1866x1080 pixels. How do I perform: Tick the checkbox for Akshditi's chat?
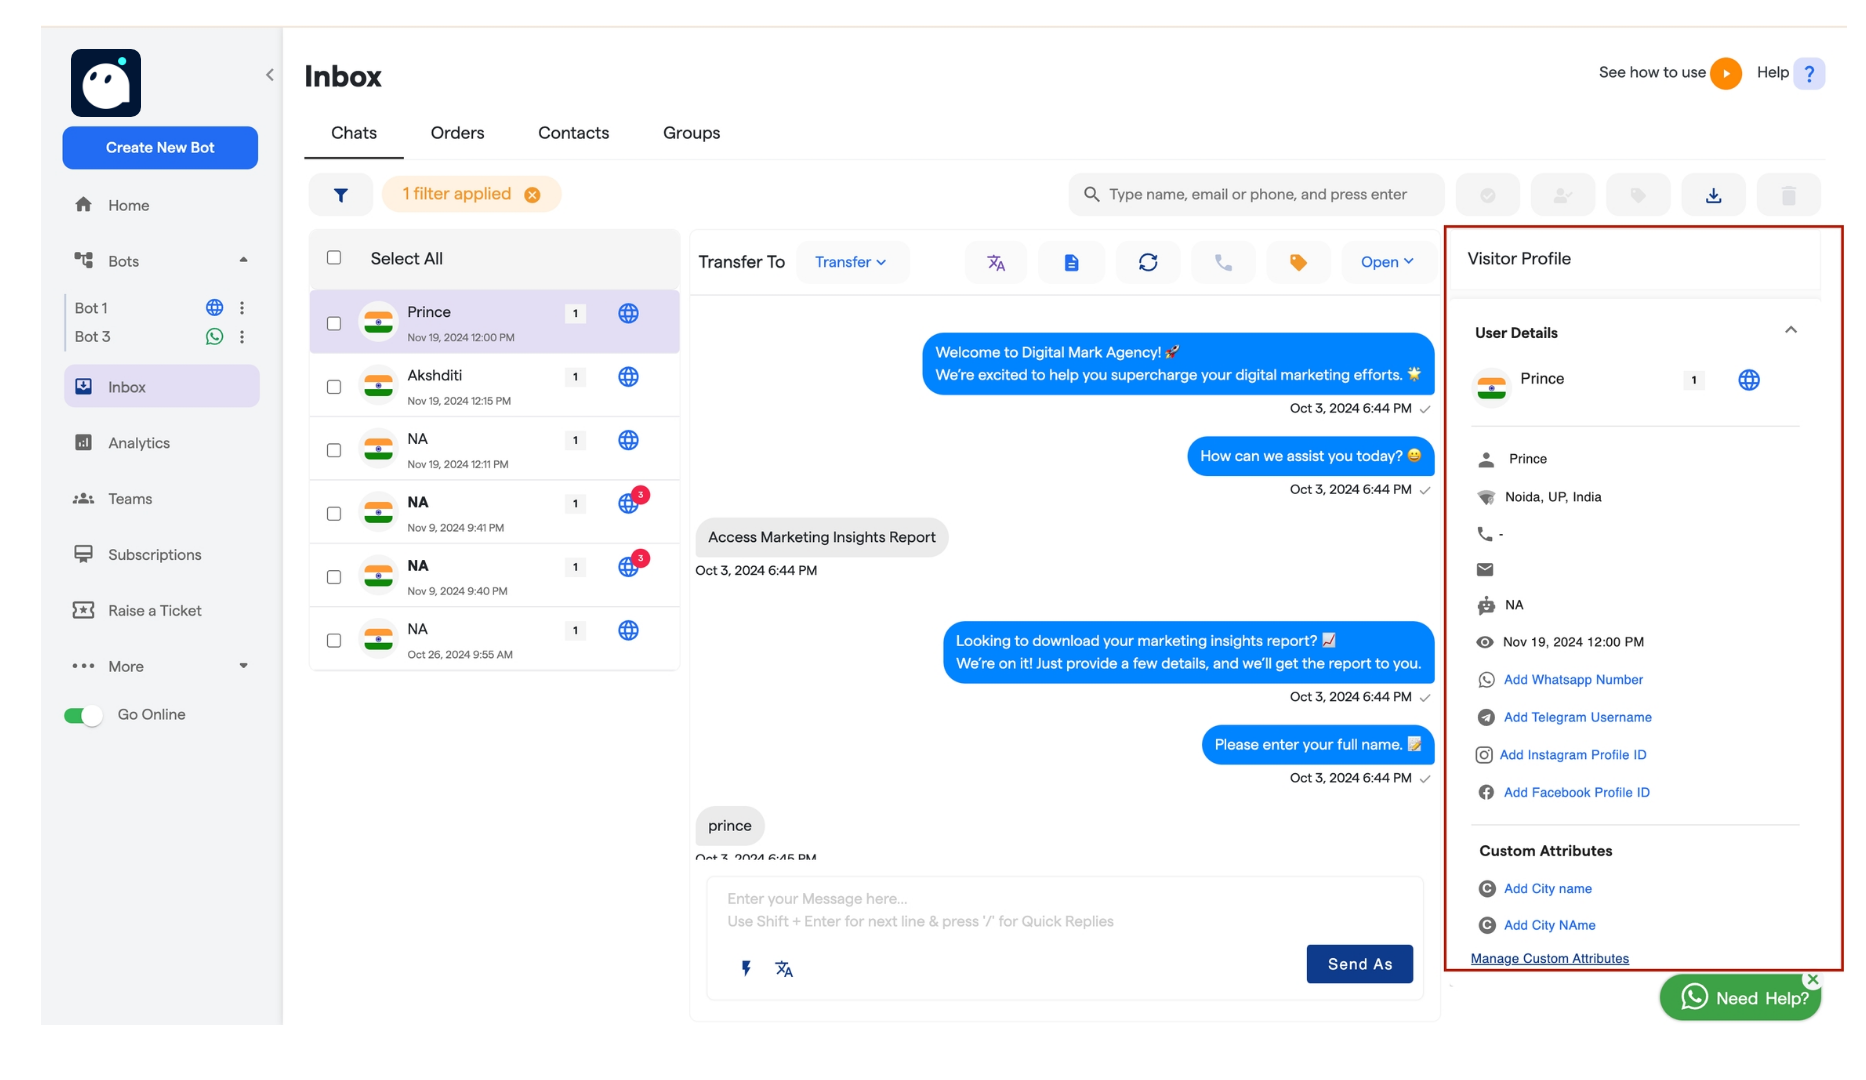click(334, 387)
